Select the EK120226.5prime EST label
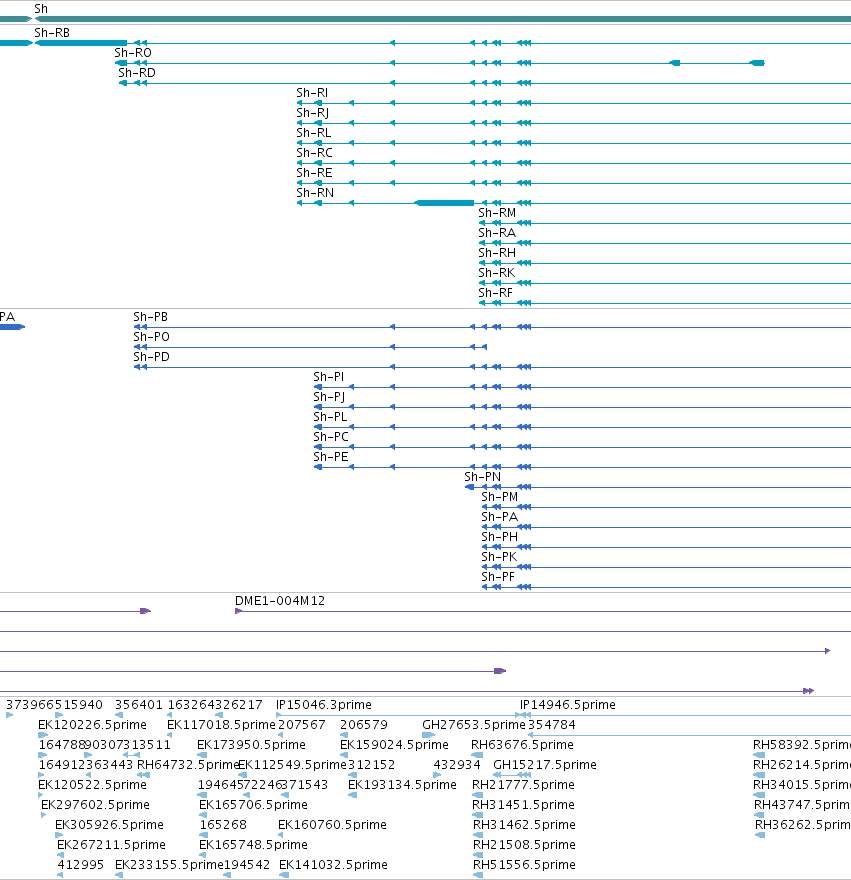The image size is (851, 880). pyautogui.click(x=92, y=725)
